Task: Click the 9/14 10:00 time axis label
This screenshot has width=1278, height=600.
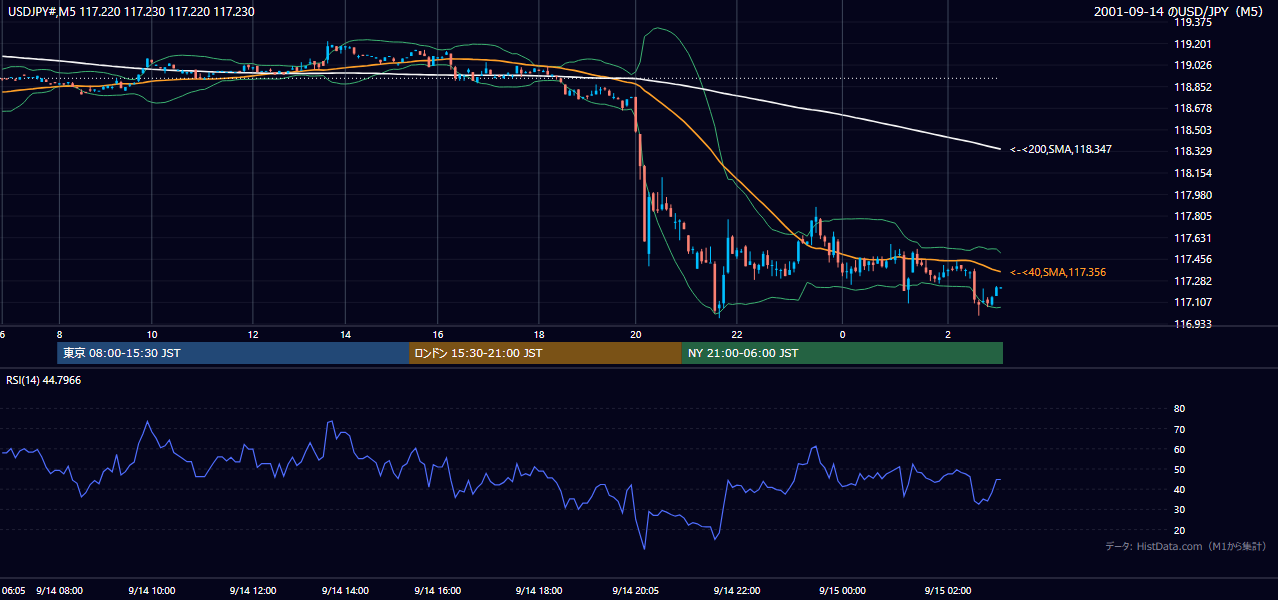Action: pos(152,591)
